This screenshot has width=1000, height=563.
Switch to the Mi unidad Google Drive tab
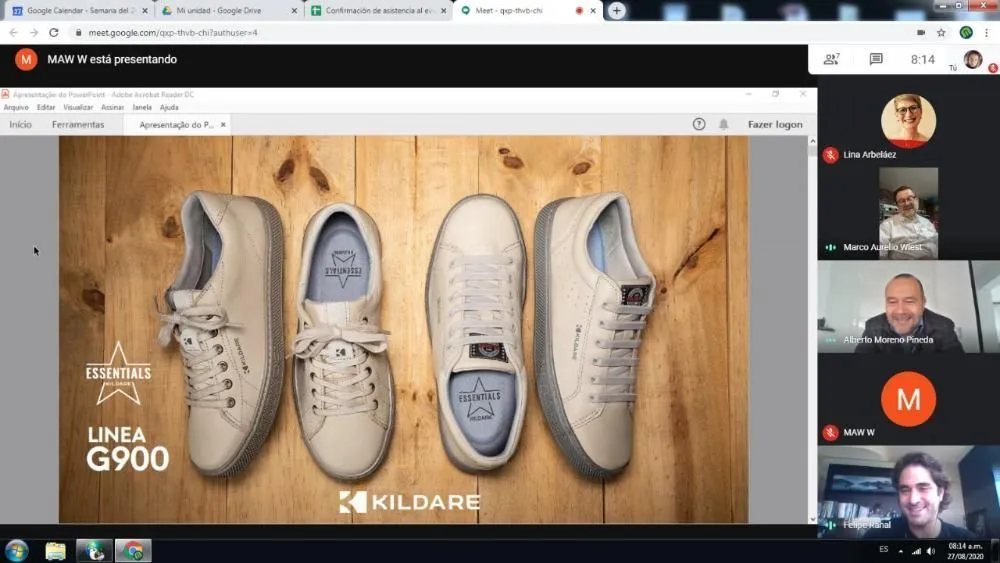pyautogui.click(x=228, y=10)
